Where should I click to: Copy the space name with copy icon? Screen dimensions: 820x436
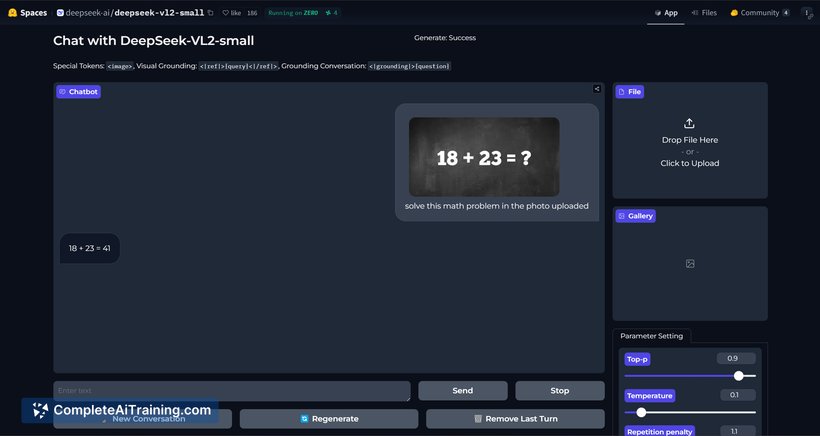point(210,13)
